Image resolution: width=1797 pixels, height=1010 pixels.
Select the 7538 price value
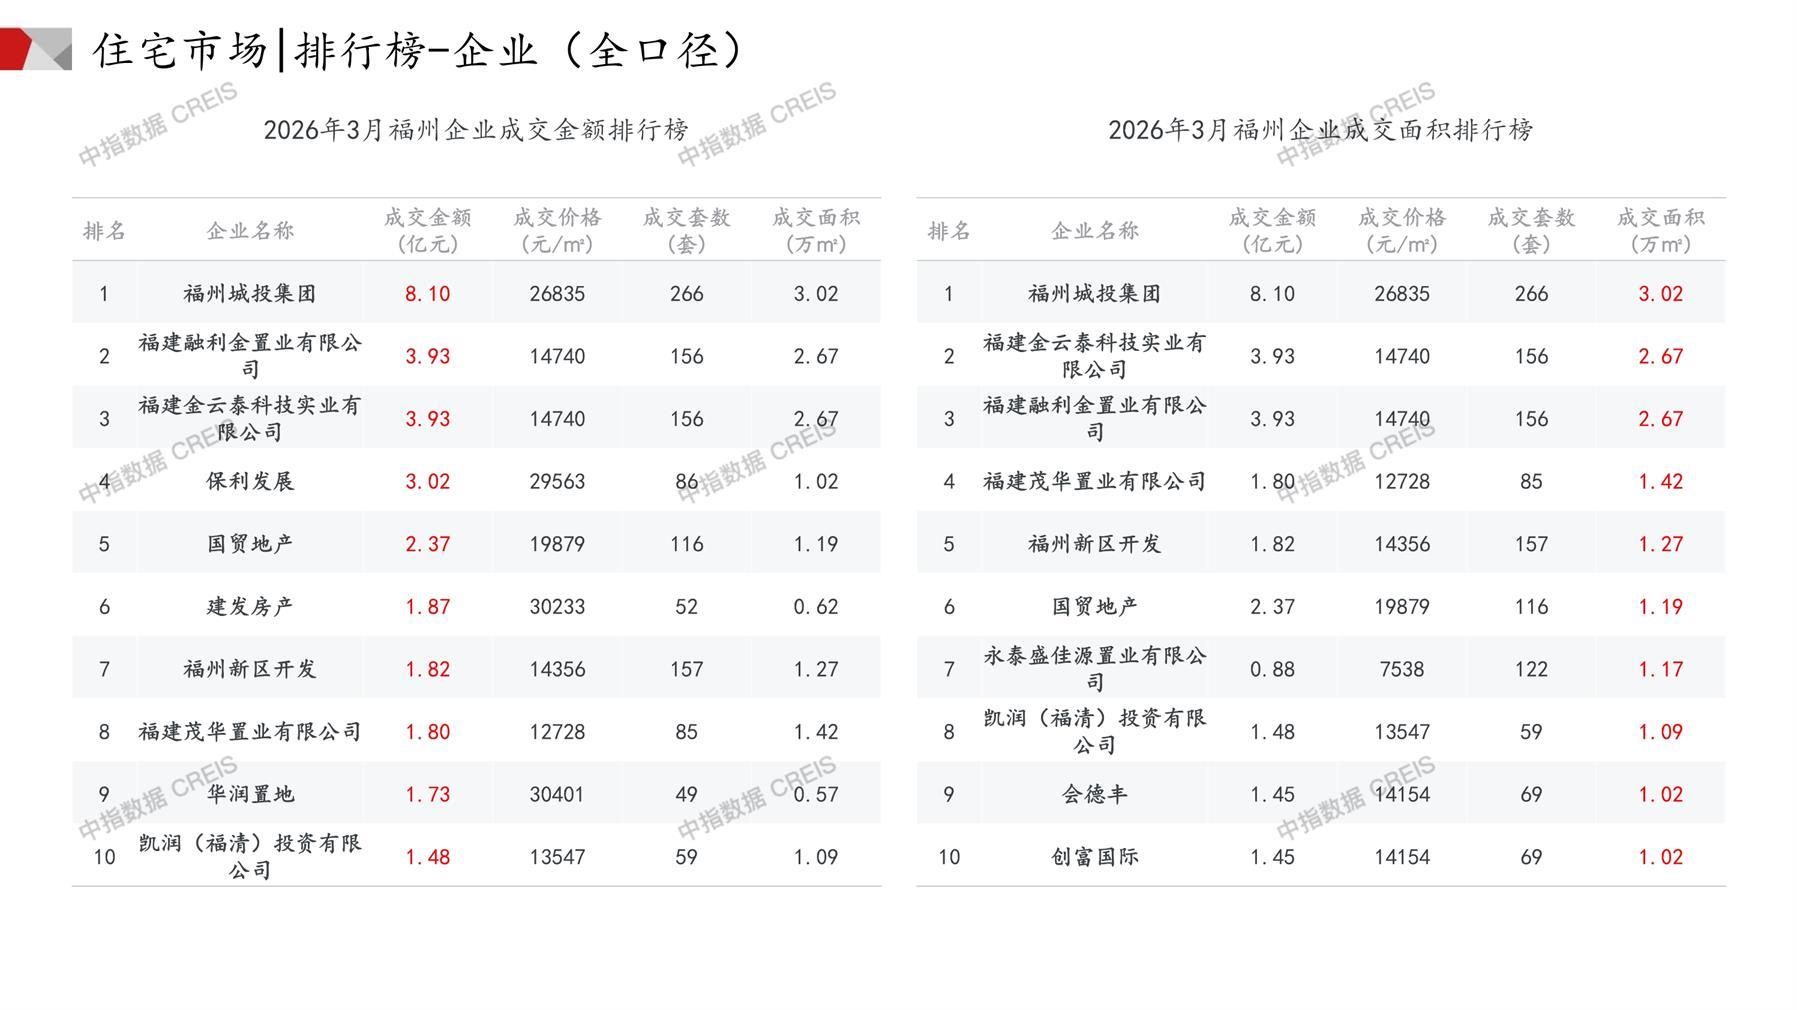coord(1401,669)
